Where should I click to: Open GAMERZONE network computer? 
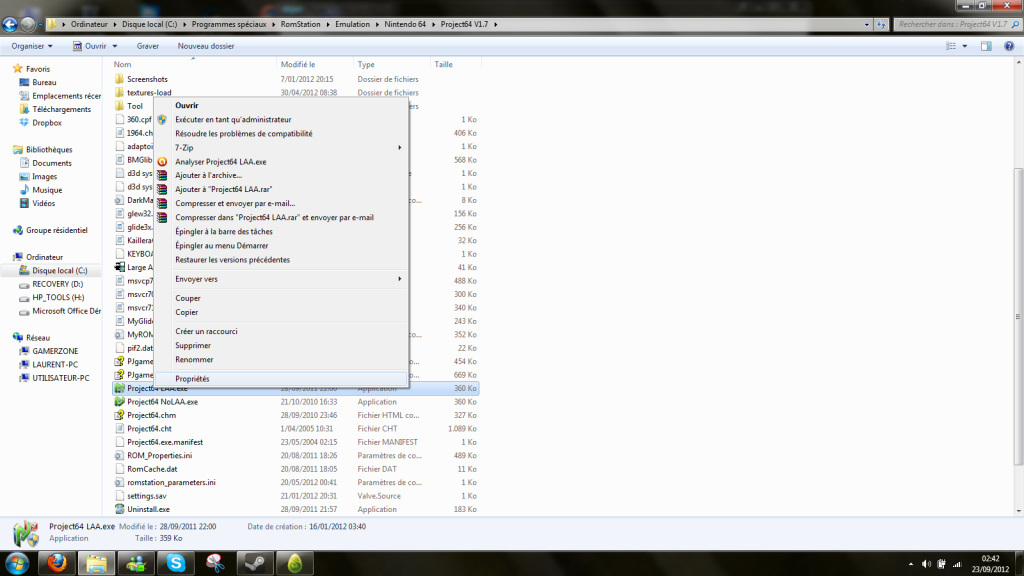tap(55, 351)
